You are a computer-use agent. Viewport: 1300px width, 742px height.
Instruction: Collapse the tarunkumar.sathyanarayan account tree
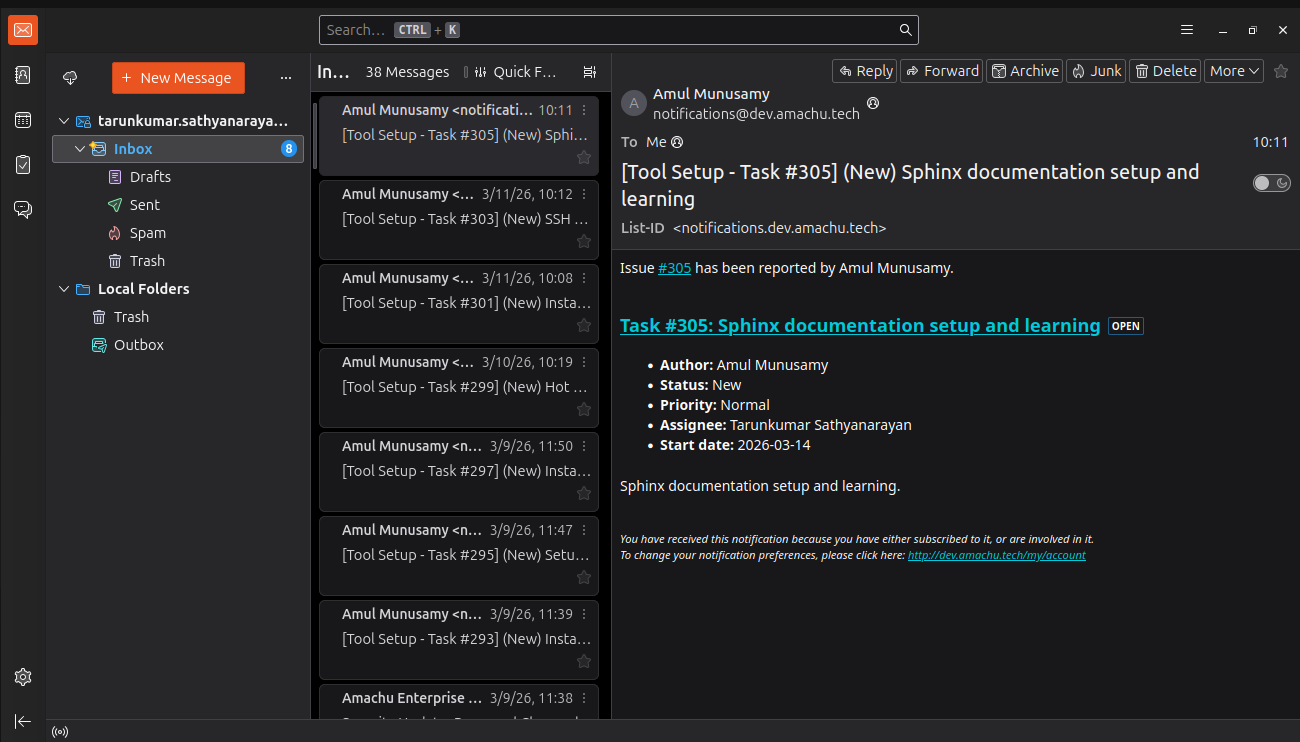coord(64,121)
